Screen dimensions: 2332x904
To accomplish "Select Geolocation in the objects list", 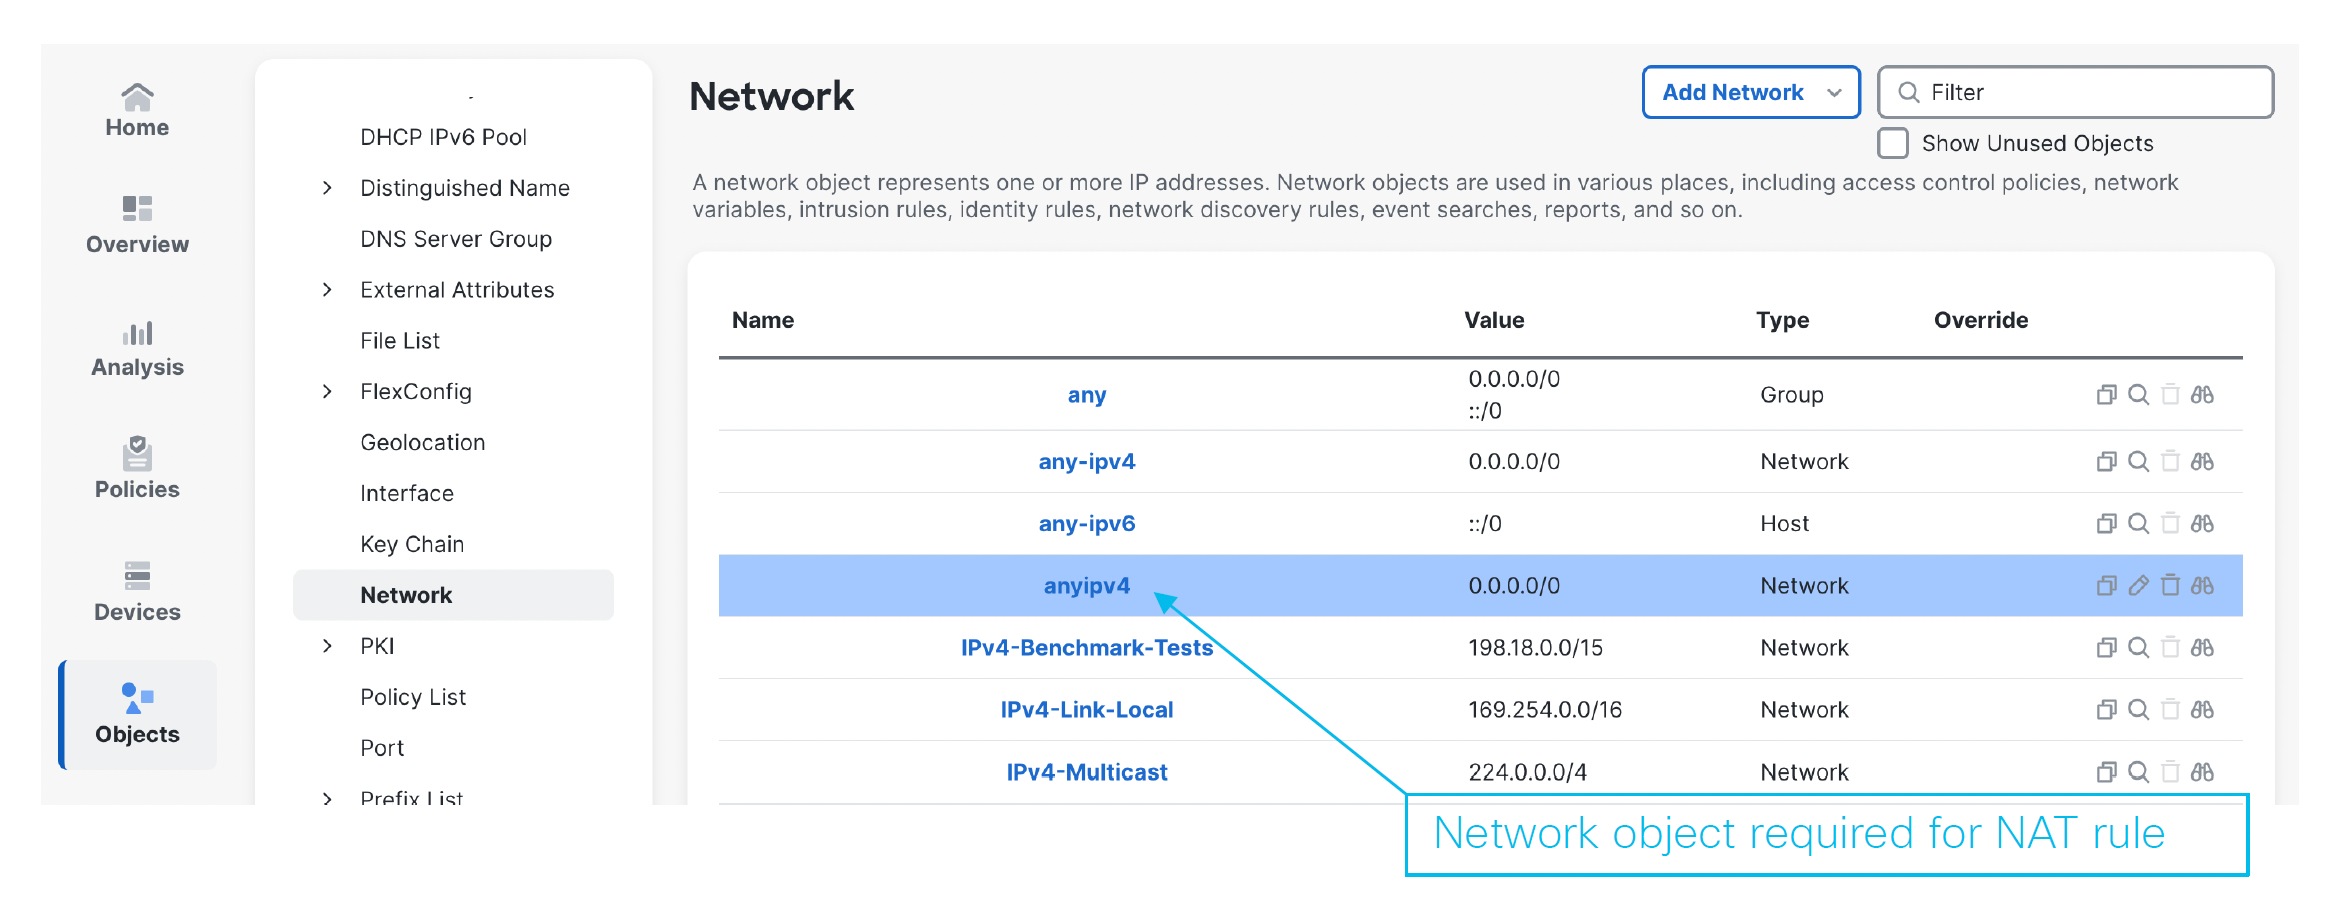I will [x=422, y=443].
